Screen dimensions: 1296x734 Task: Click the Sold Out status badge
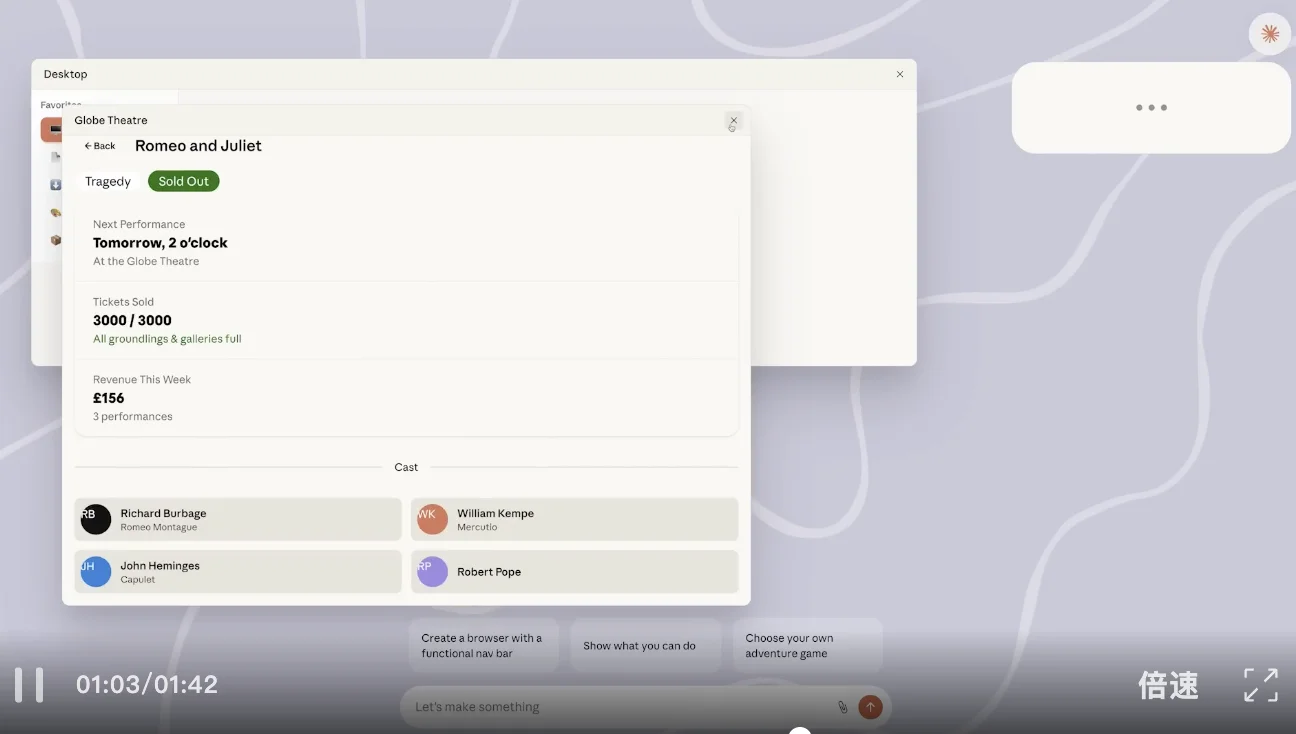(183, 181)
